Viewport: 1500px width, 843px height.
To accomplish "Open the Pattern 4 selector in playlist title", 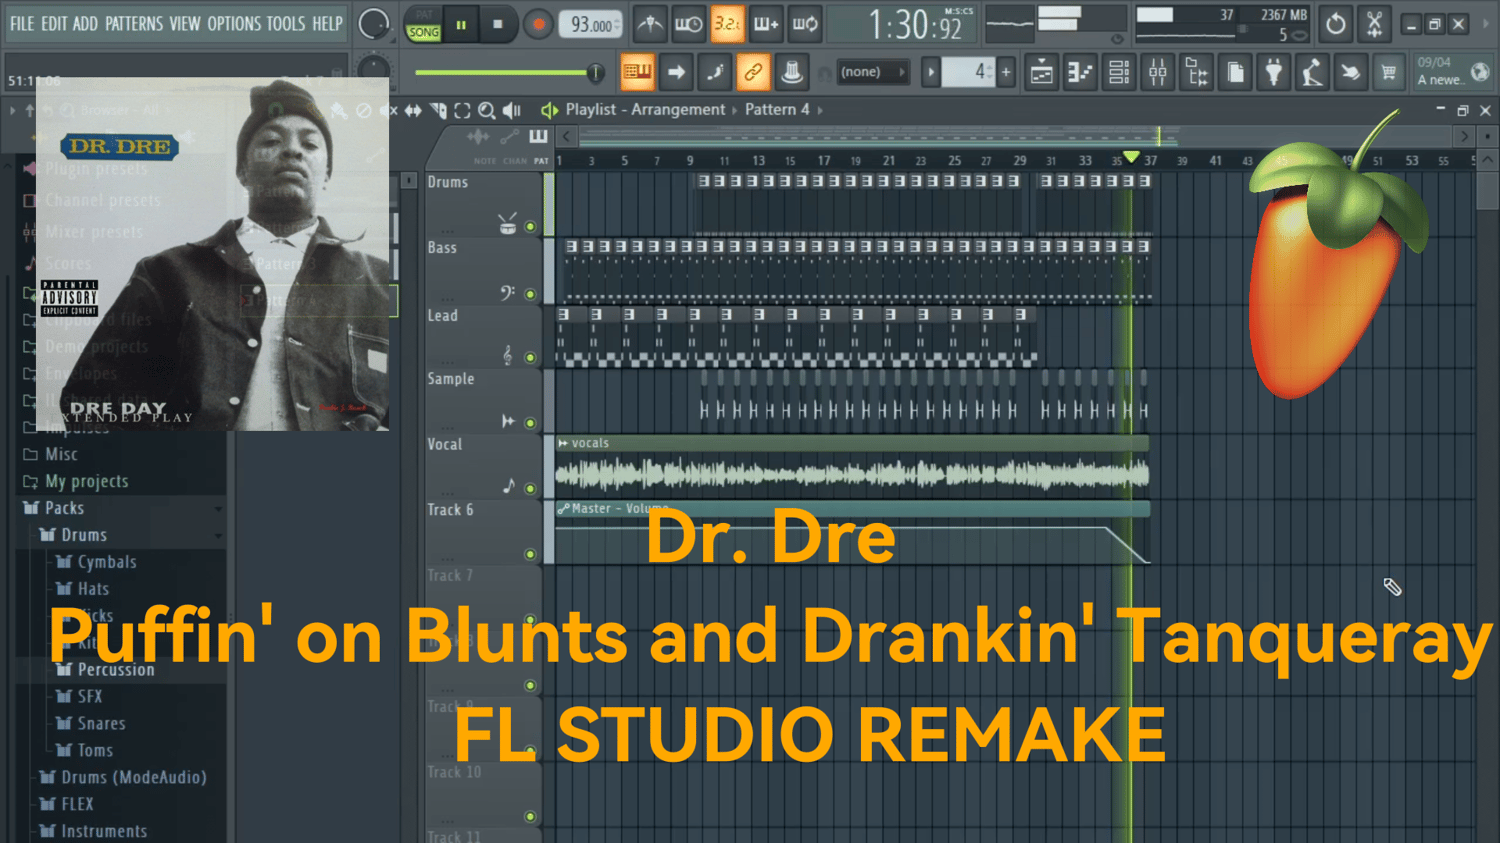I will (777, 110).
